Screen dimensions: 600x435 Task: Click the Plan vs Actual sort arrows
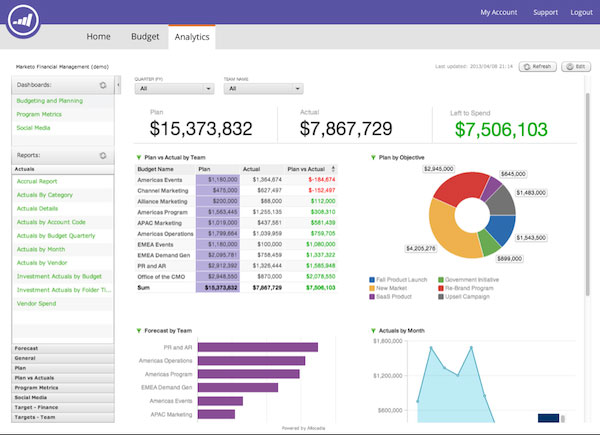[x=333, y=169]
